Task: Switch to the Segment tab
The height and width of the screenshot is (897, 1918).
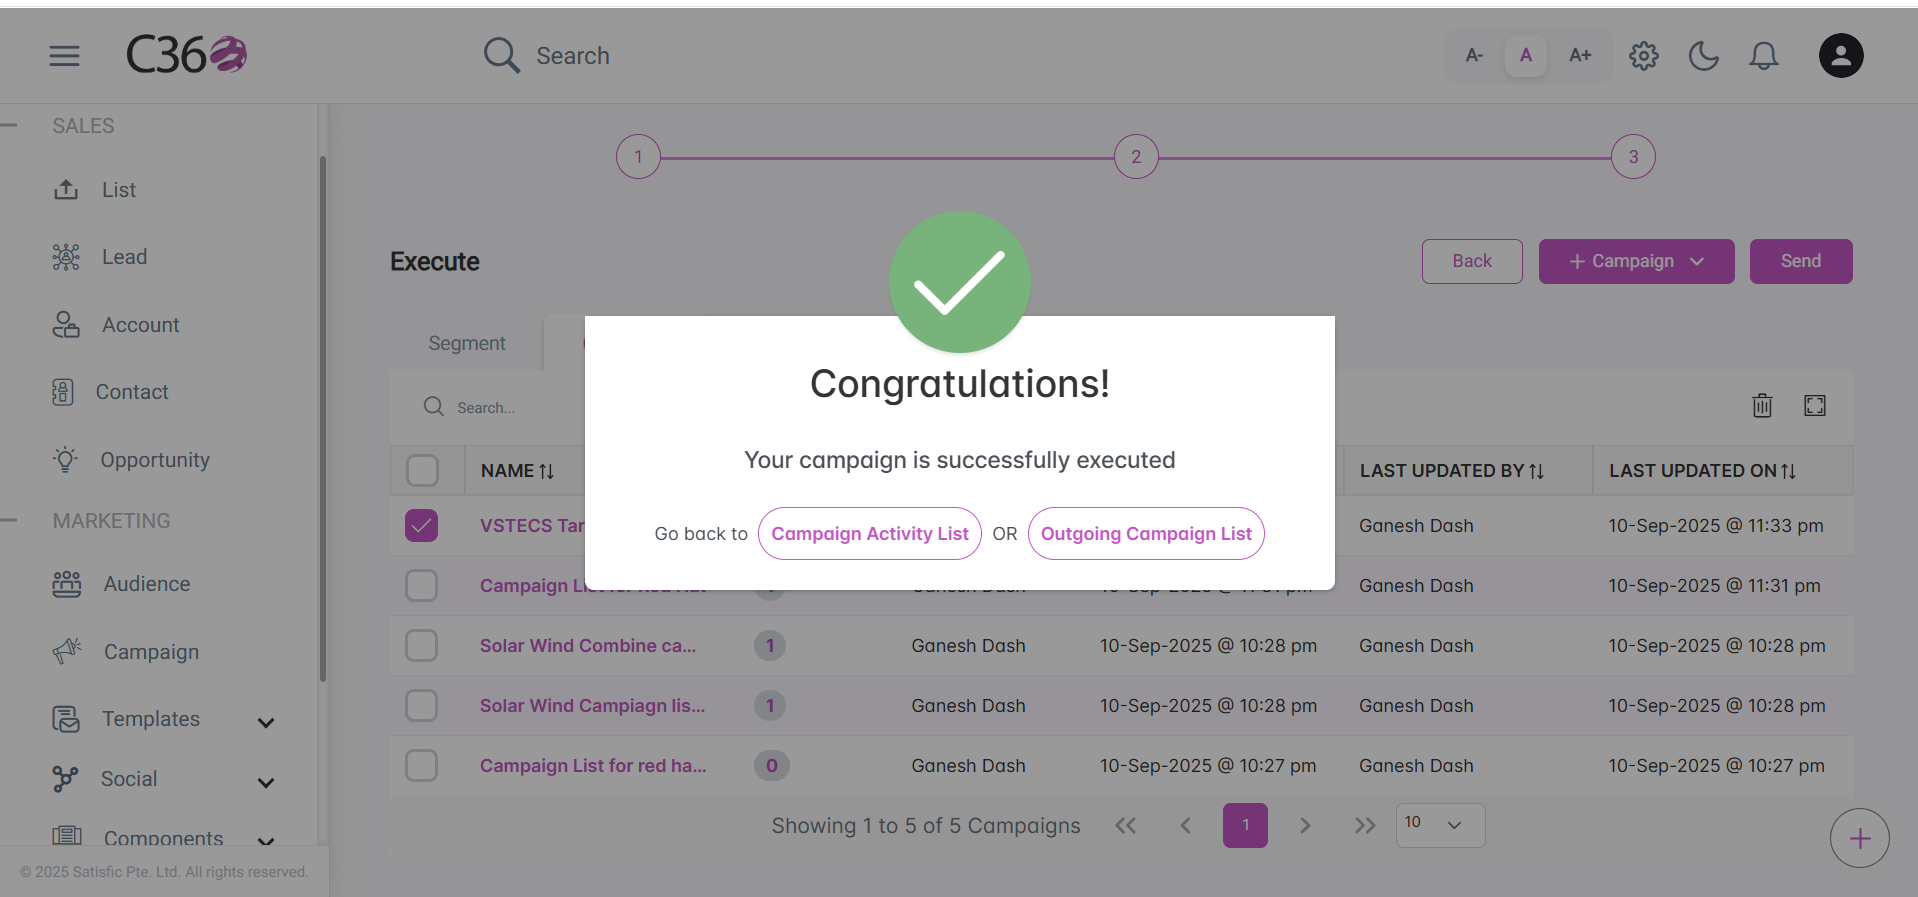Action: pos(467,343)
